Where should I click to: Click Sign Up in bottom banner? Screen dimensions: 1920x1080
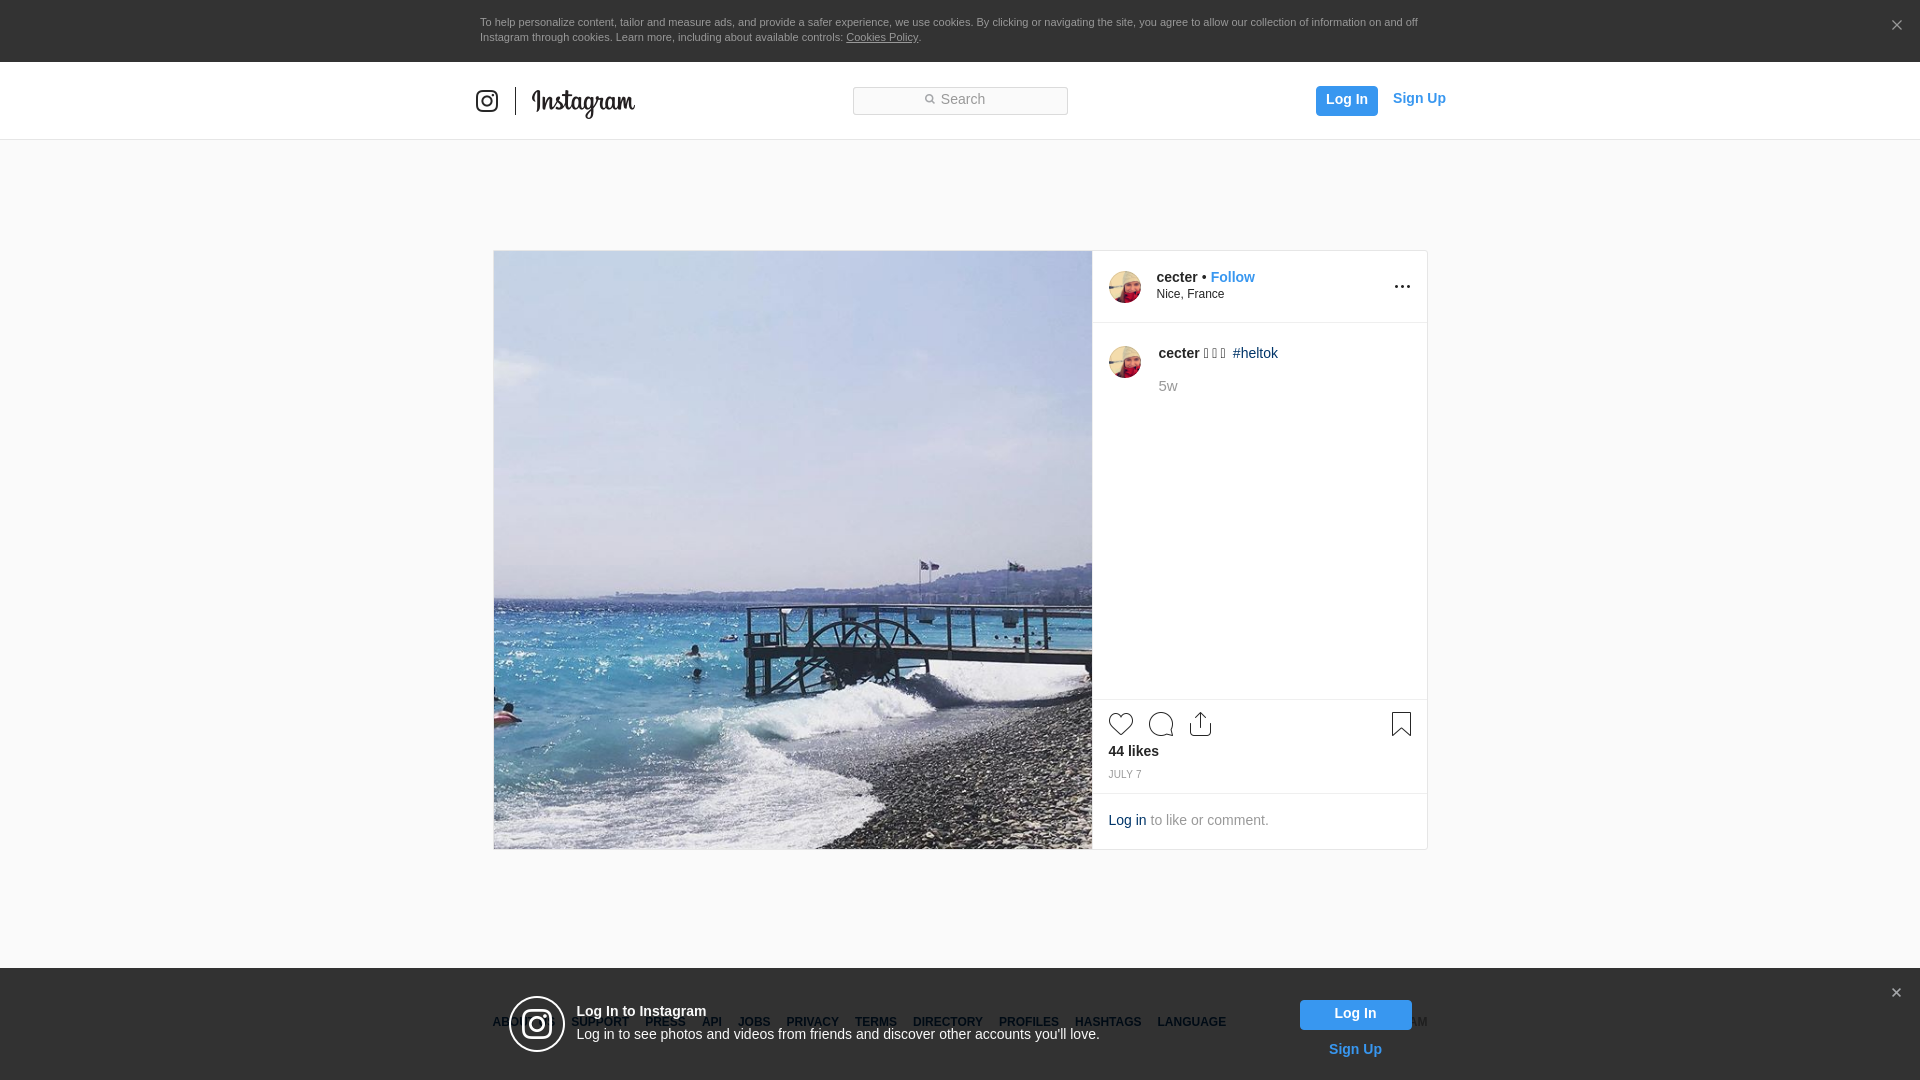(1355, 1049)
